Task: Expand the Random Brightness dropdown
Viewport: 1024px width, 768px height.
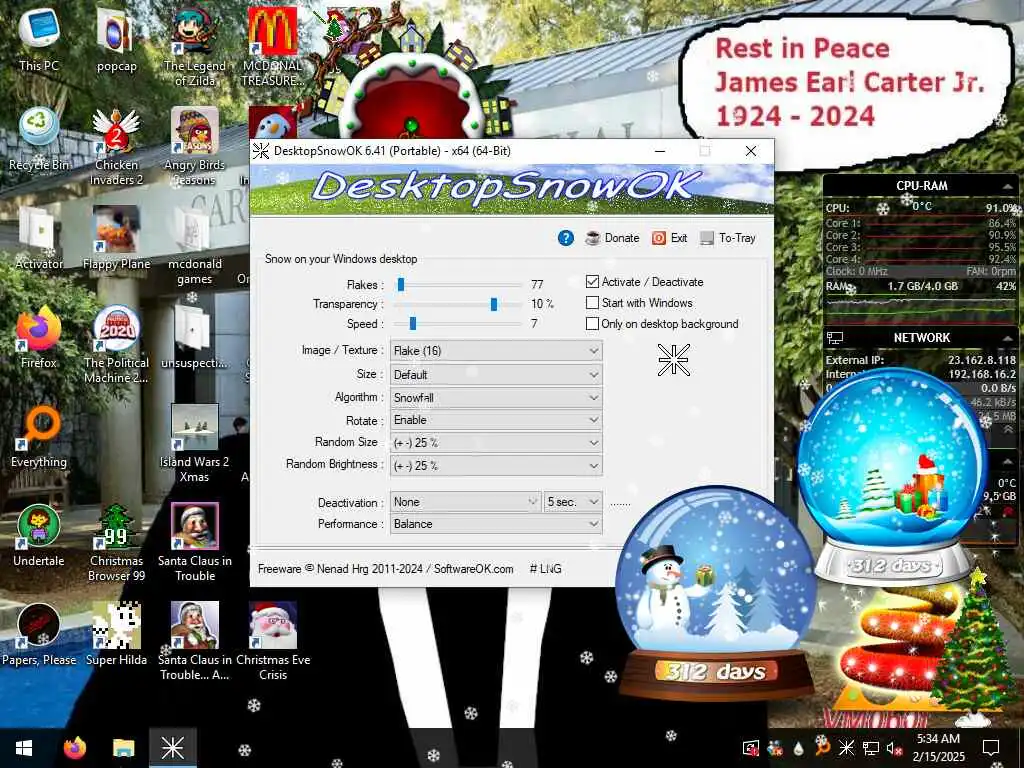Action: pos(496,466)
